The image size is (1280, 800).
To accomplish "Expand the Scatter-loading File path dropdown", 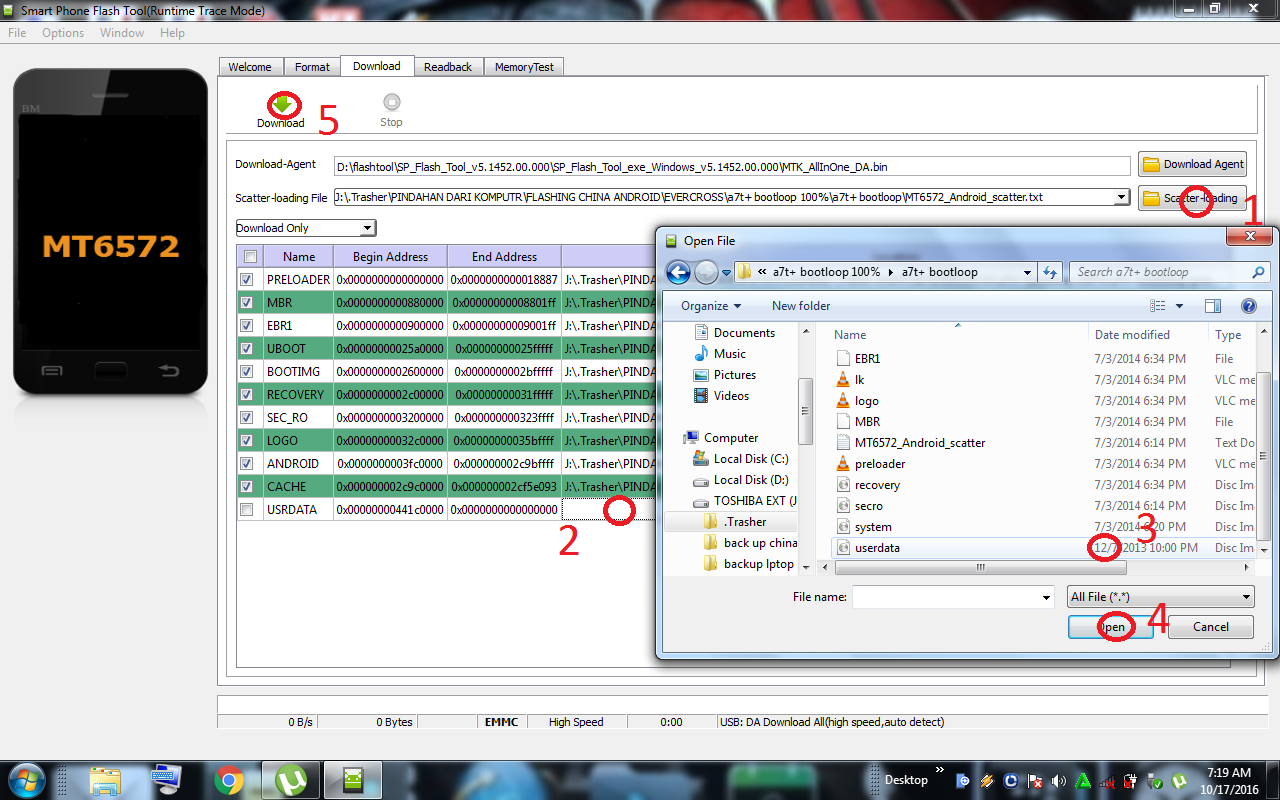I will (1122, 197).
